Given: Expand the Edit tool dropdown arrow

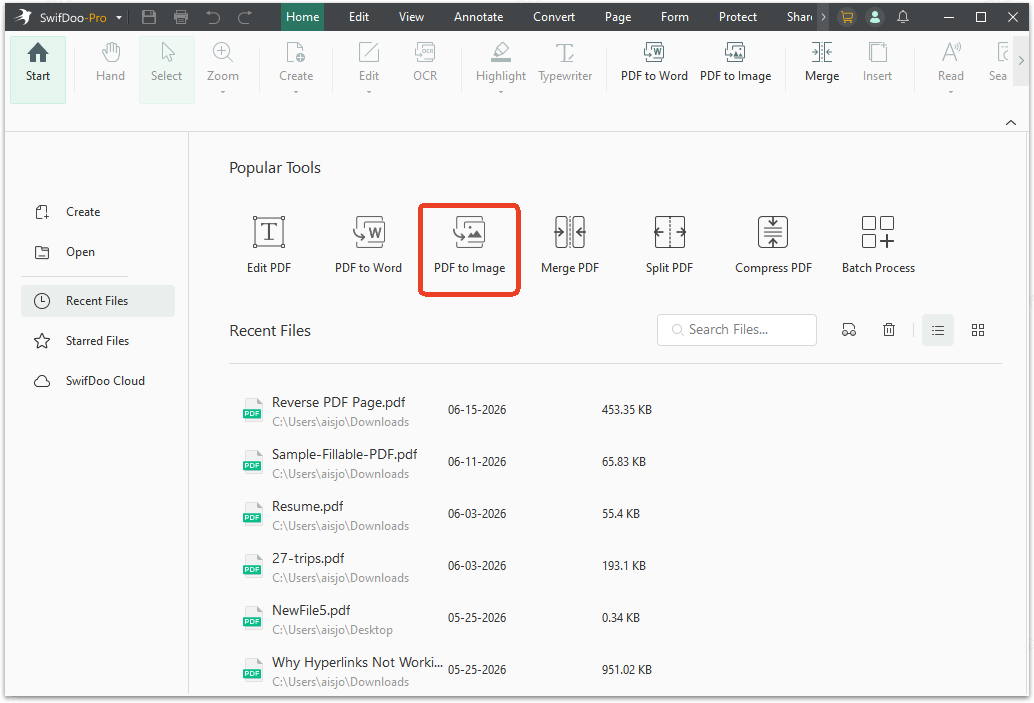Looking at the screenshot, I should (369, 92).
